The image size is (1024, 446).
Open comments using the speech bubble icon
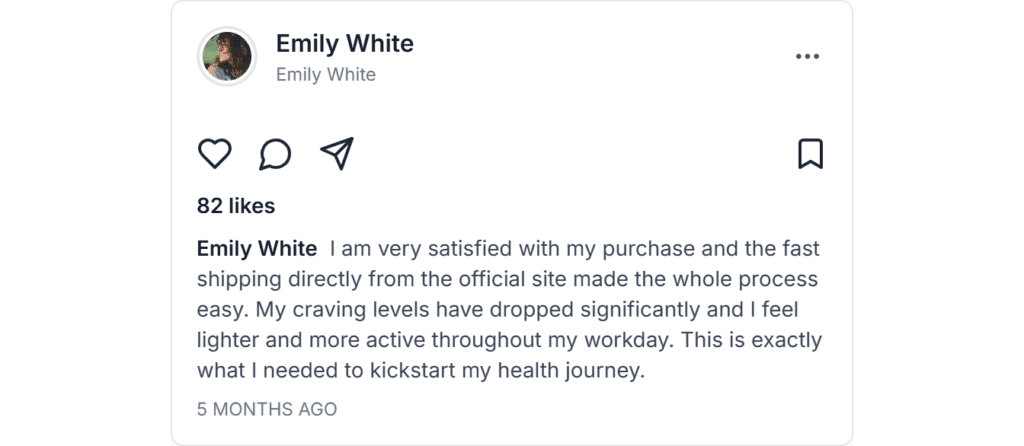[x=275, y=154]
